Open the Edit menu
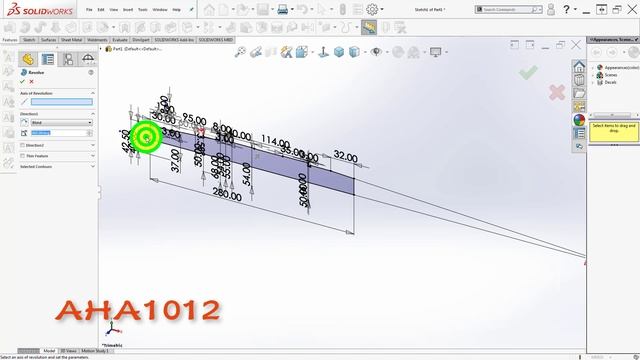Viewport: 640px width, 360px height. pos(101,9)
